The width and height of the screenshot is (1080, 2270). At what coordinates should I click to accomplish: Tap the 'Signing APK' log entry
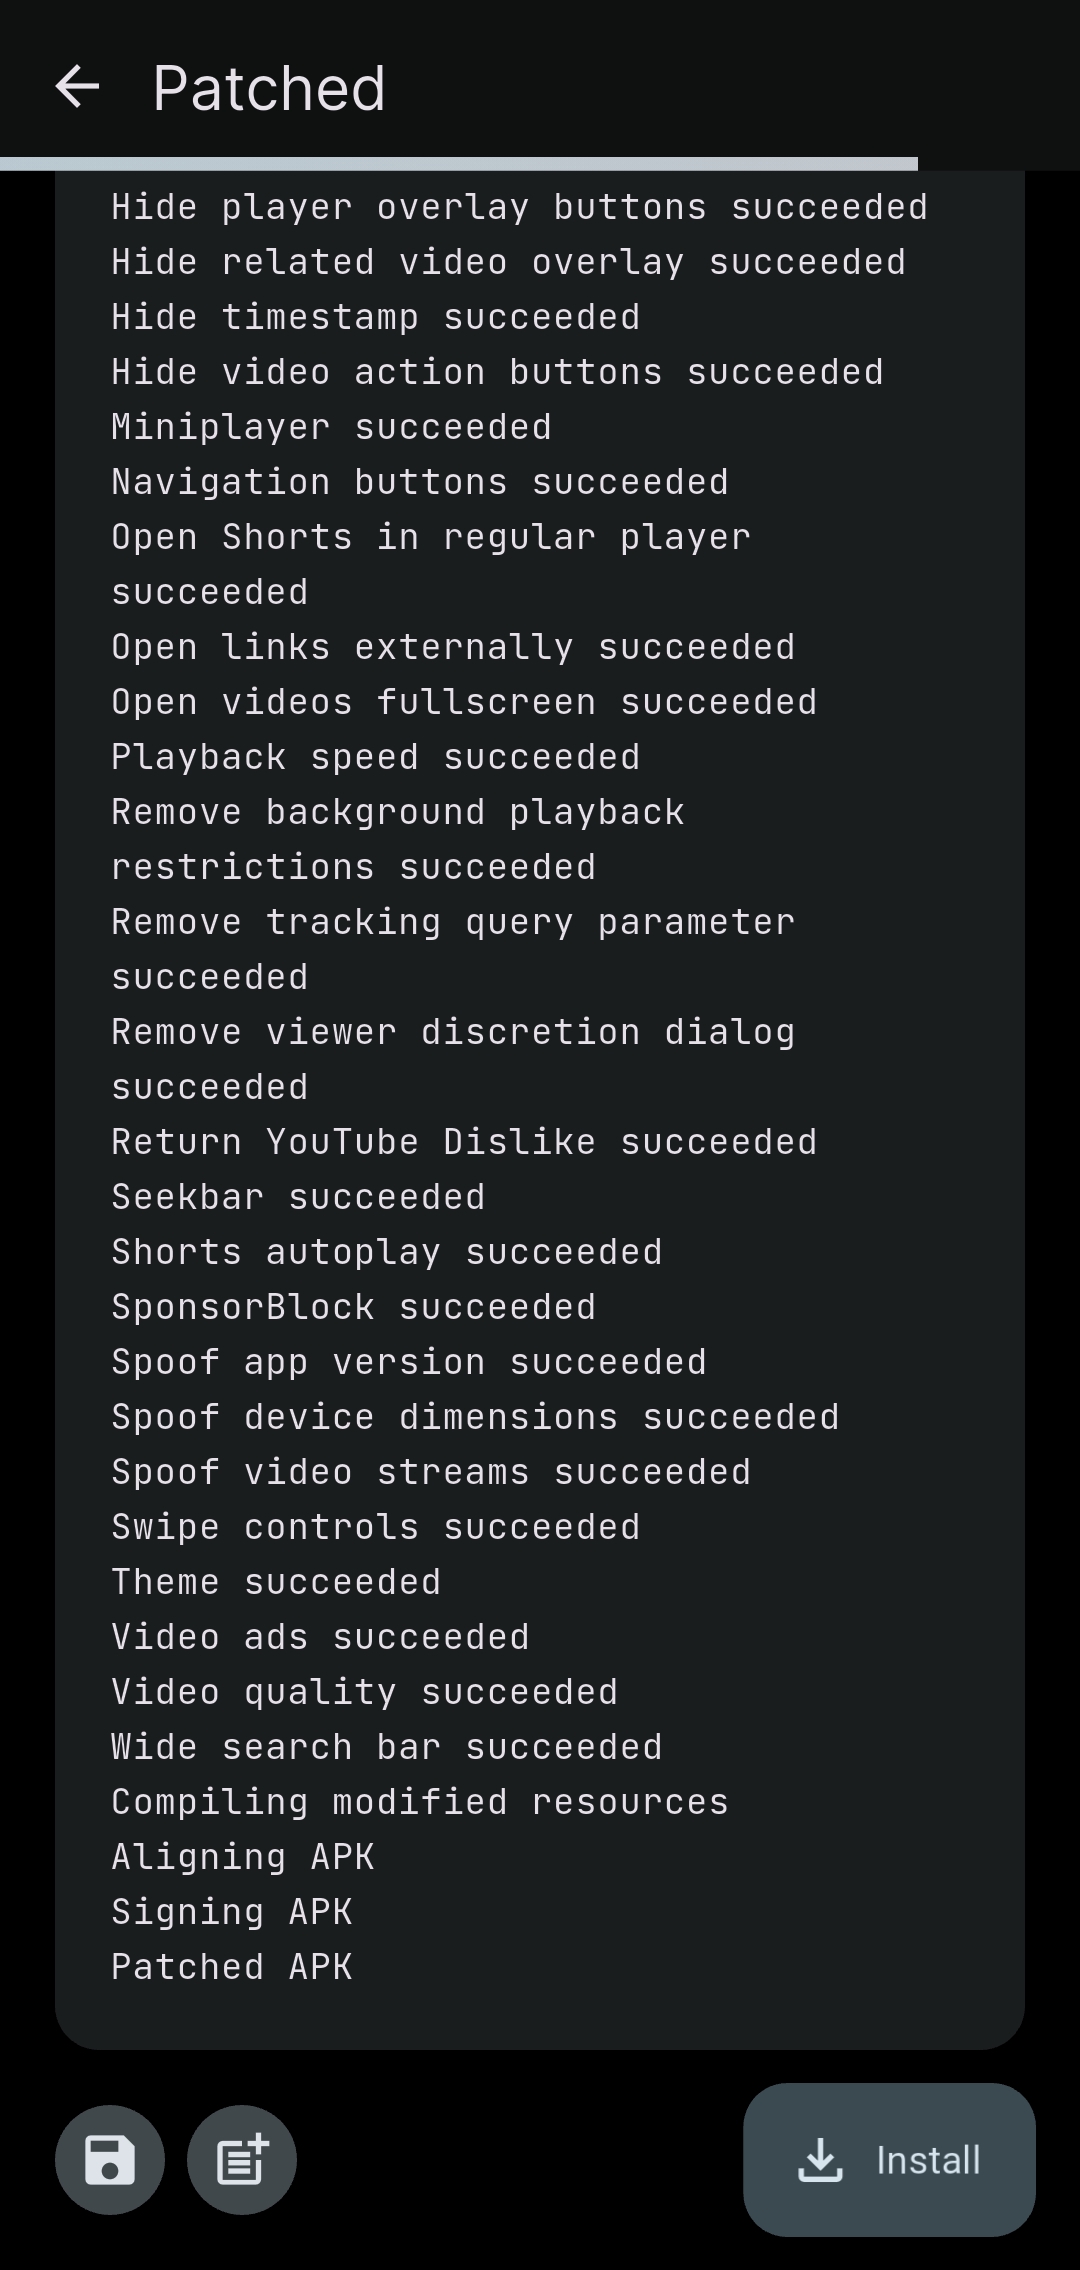point(231,1912)
